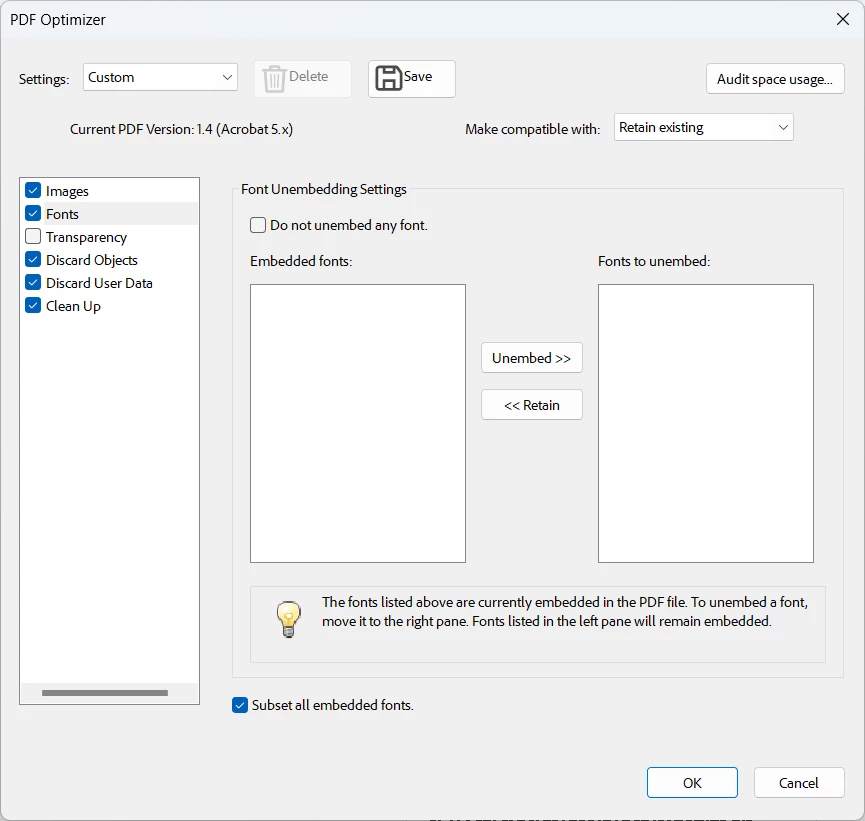Screen dimensions: 865x821
Task: Toggle Subset all embedded fonts
Action: pos(240,705)
